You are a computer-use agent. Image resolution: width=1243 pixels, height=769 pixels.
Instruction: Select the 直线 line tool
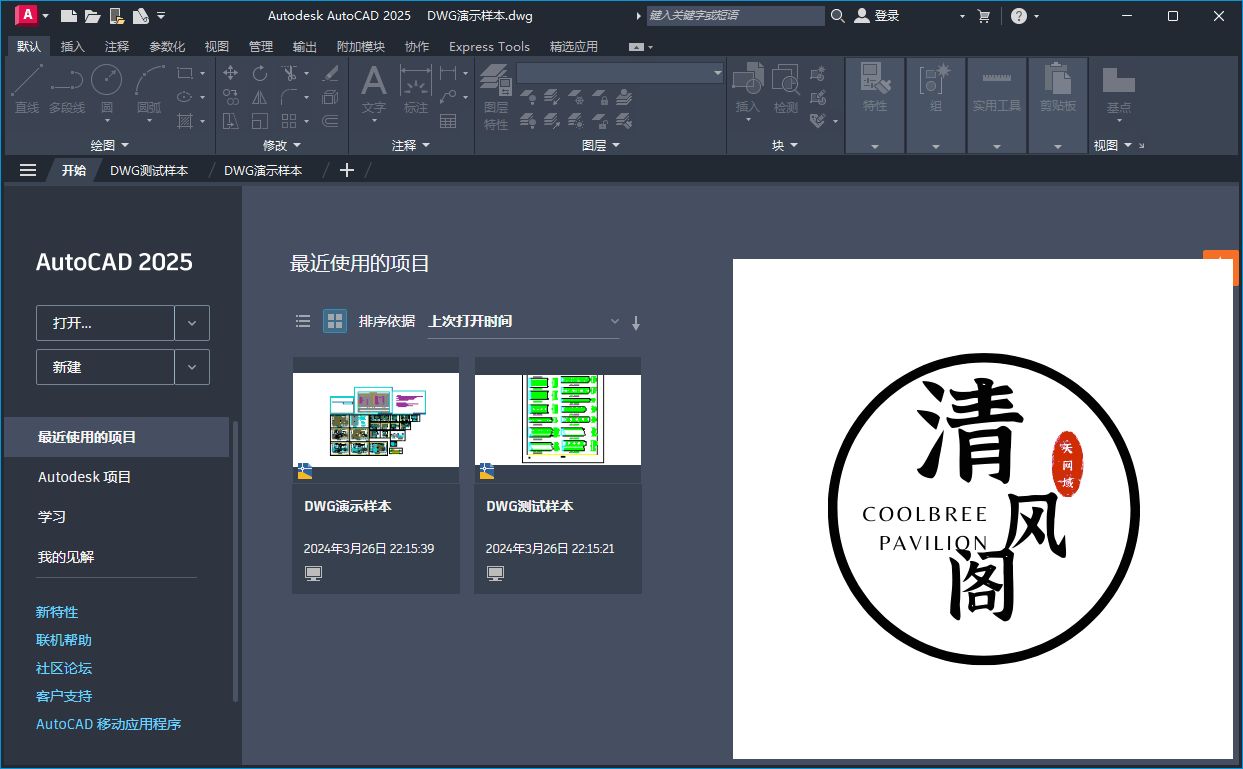coord(27,89)
